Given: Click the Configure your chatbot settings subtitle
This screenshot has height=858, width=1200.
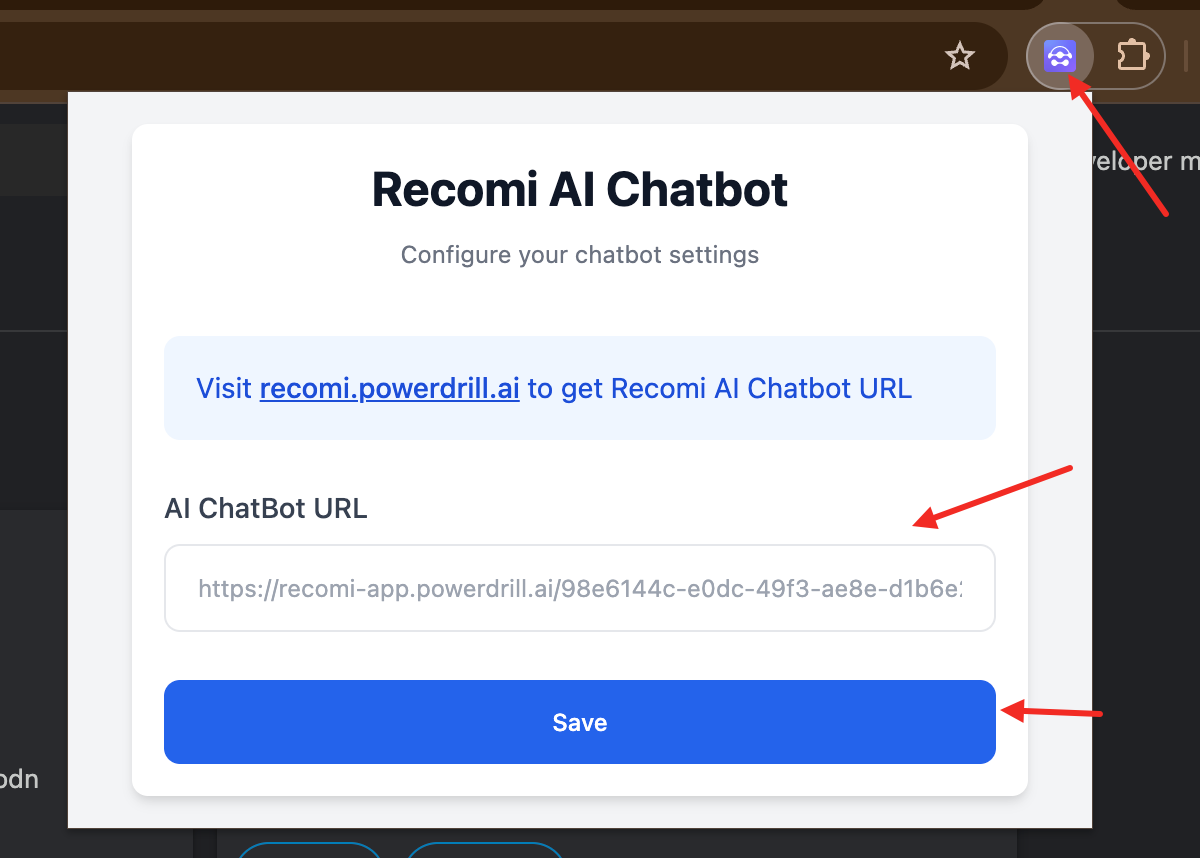Looking at the screenshot, I should pos(580,255).
